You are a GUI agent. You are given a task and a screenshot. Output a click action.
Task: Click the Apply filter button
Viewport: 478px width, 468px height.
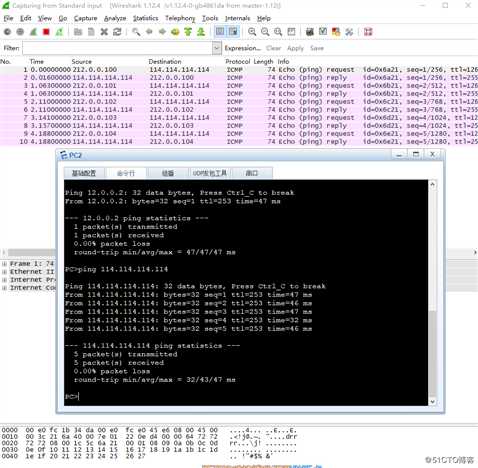(x=295, y=48)
